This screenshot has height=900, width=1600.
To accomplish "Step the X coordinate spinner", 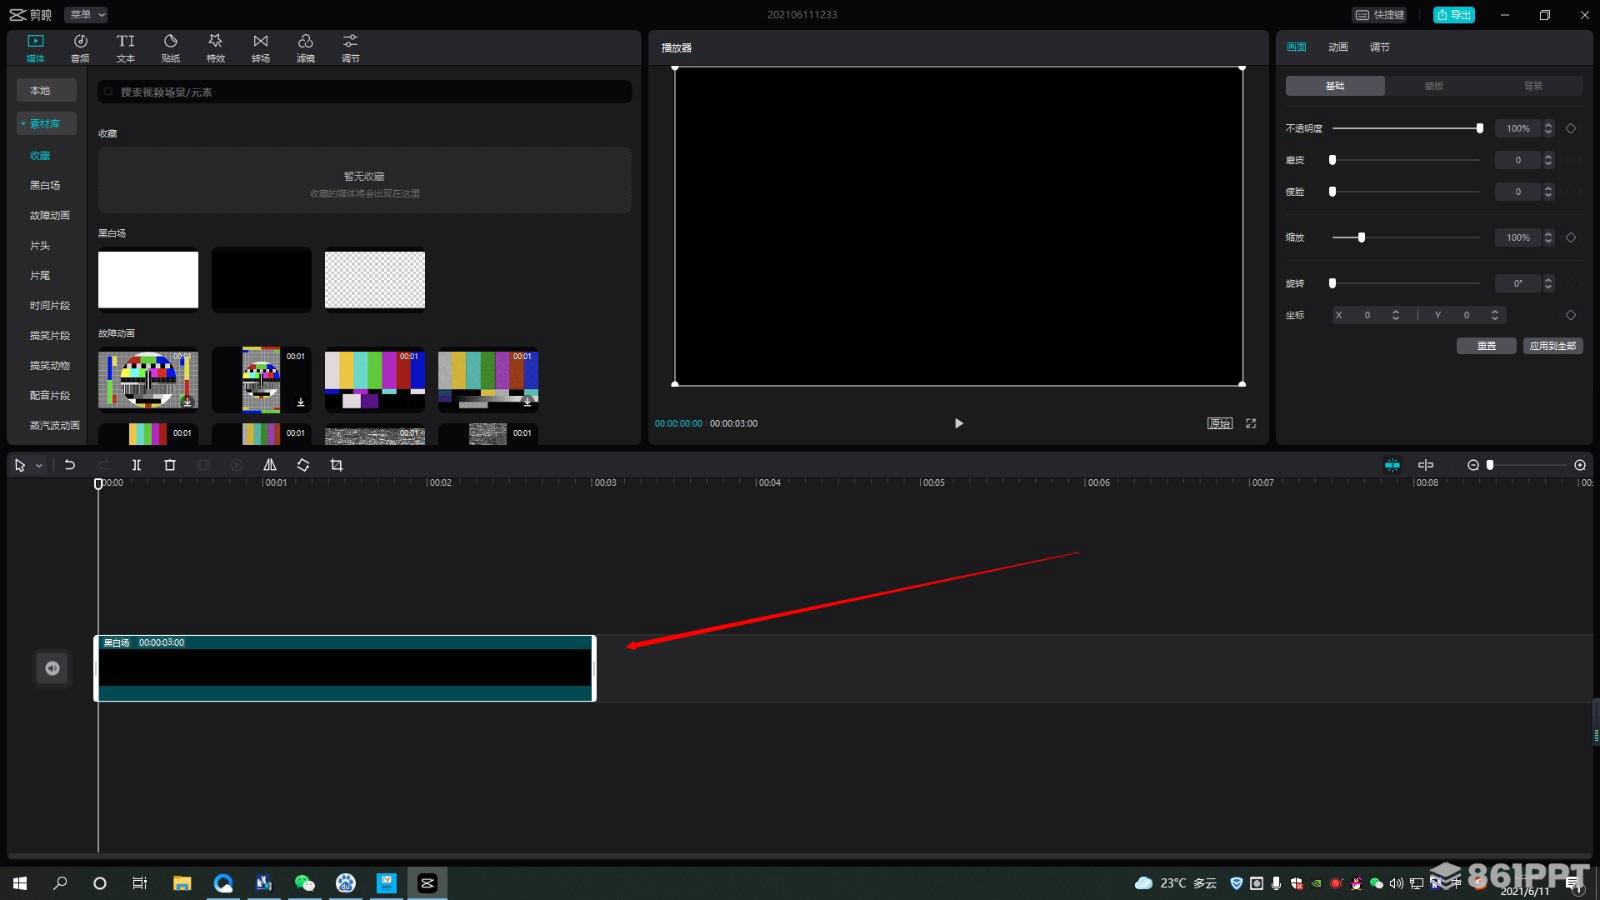I will point(1395,315).
